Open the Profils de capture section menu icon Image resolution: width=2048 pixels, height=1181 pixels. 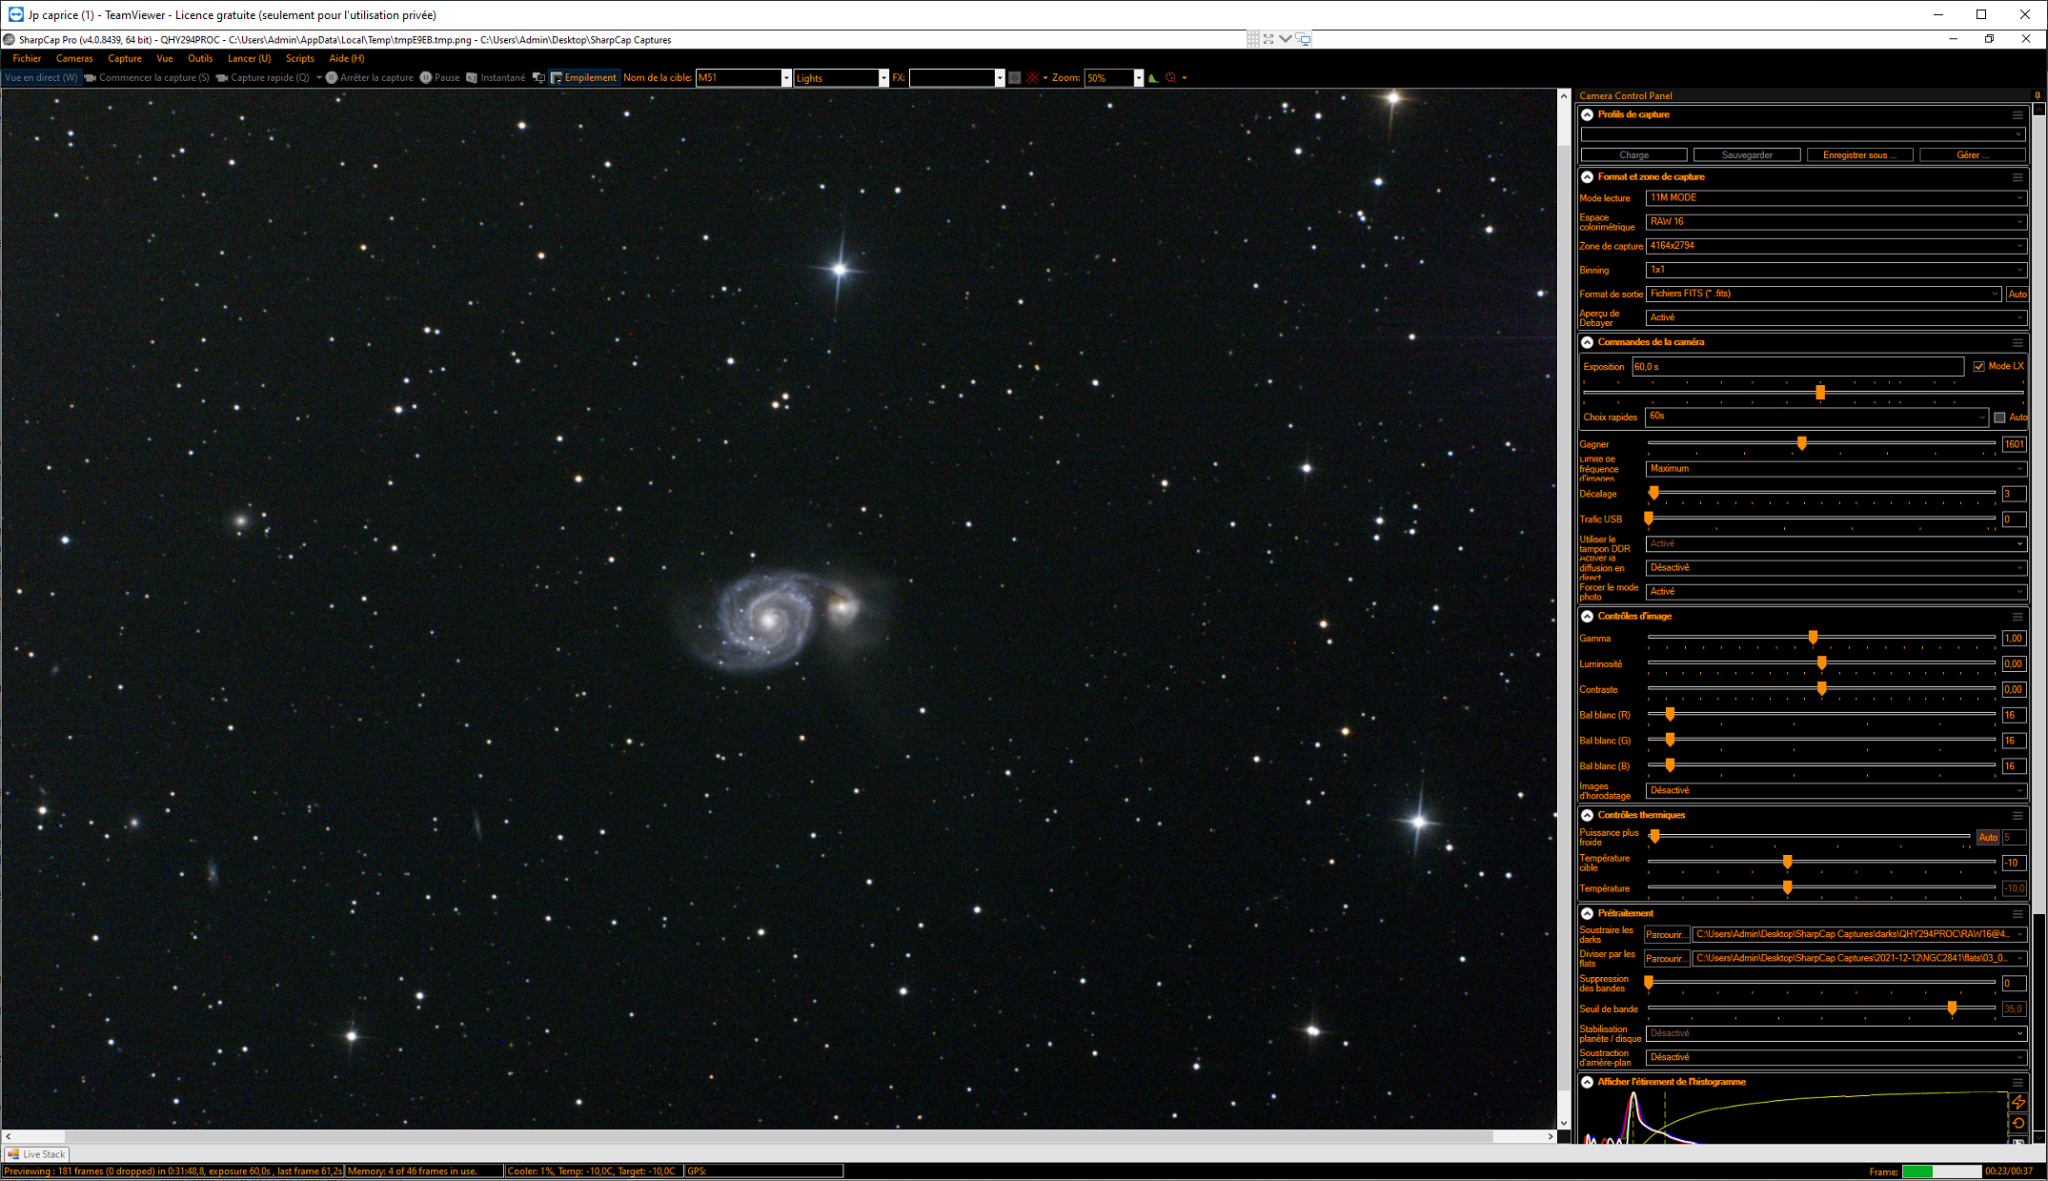pyautogui.click(x=2017, y=115)
